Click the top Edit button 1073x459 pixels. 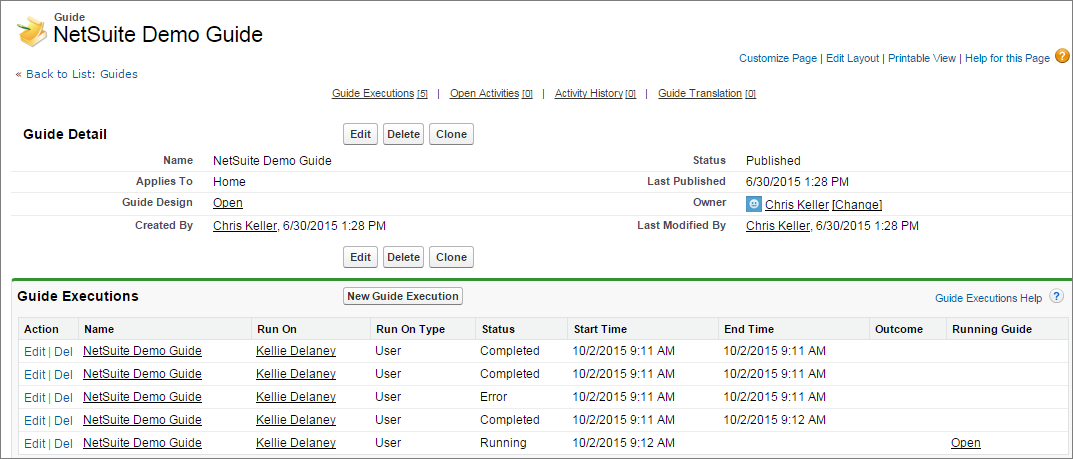pos(361,134)
